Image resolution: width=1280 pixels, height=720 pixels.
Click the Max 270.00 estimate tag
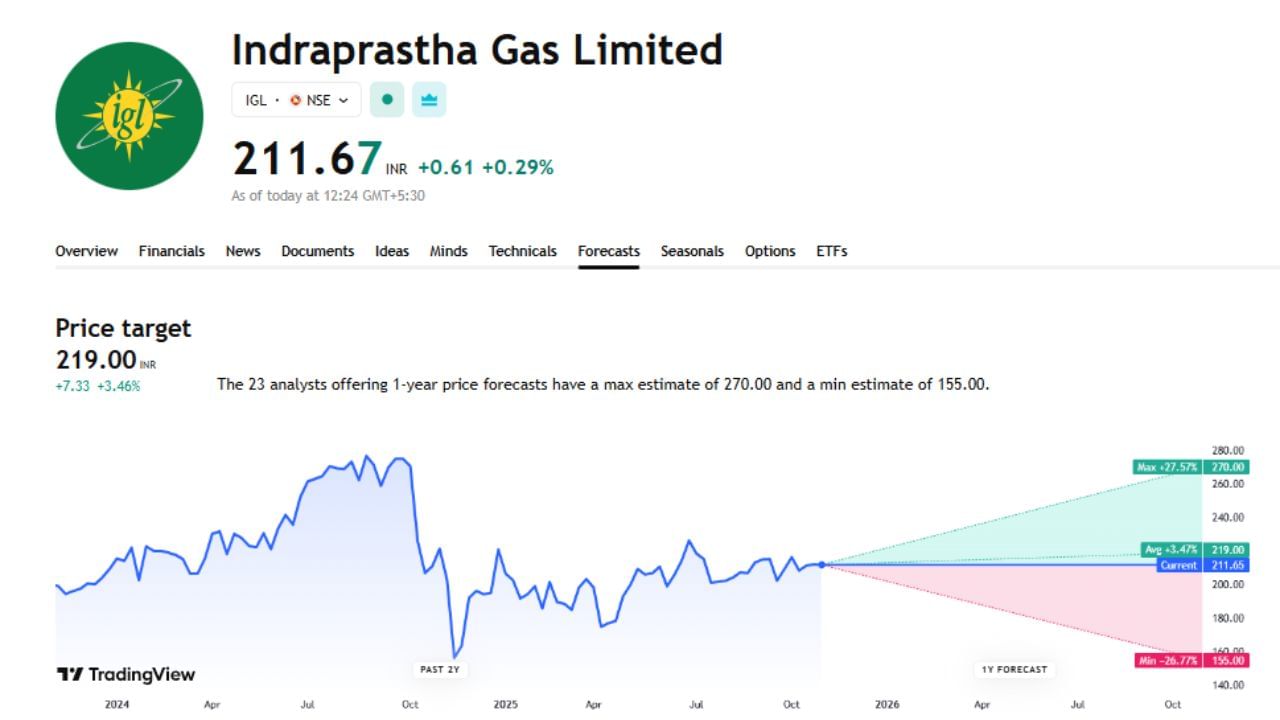[x=1192, y=467]
